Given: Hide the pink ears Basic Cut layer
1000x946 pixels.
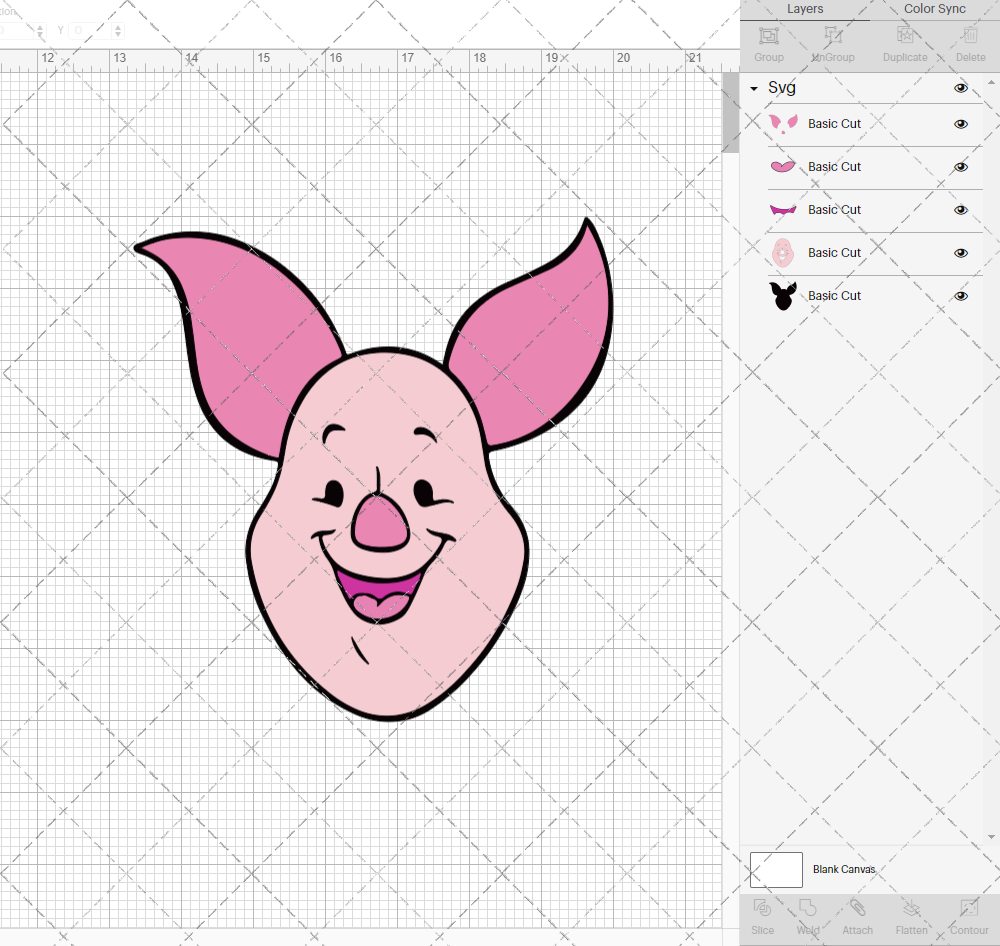Looking at the screenshot, I should click(960, 124).
